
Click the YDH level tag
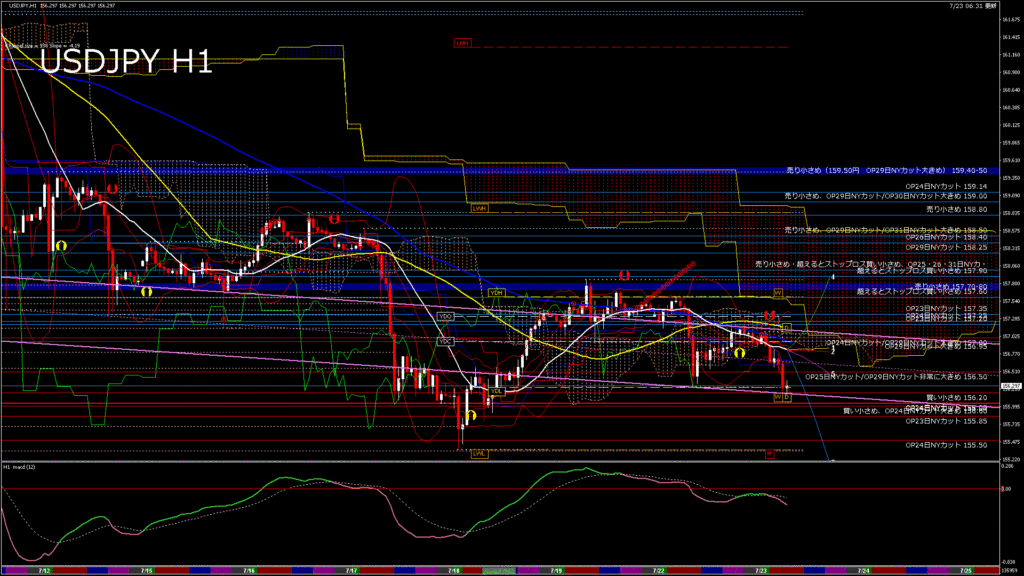tap(496, 292)
